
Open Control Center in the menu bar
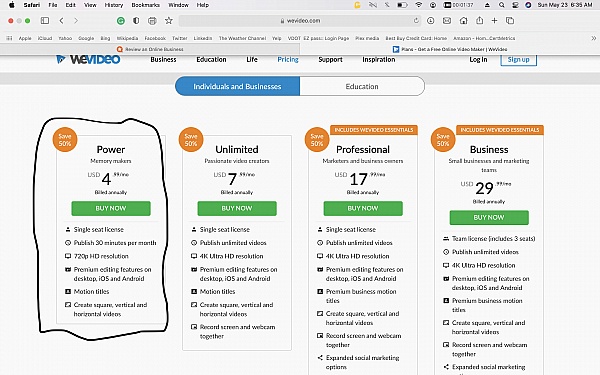(x=515, y=5)
